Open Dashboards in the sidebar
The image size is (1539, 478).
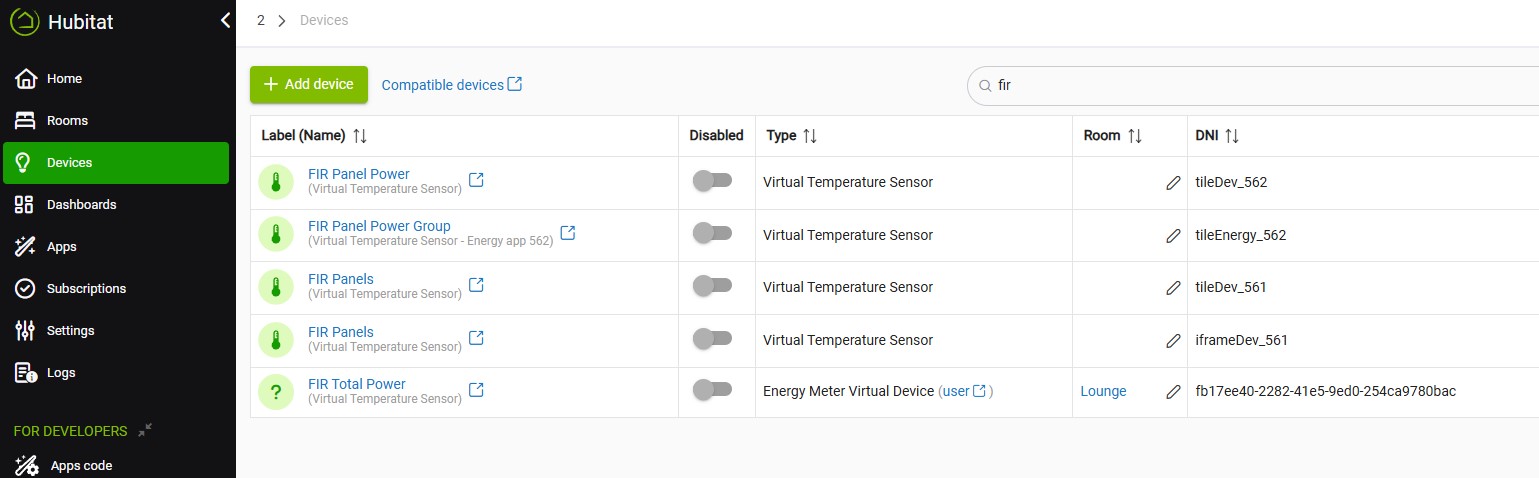point(81,204)
